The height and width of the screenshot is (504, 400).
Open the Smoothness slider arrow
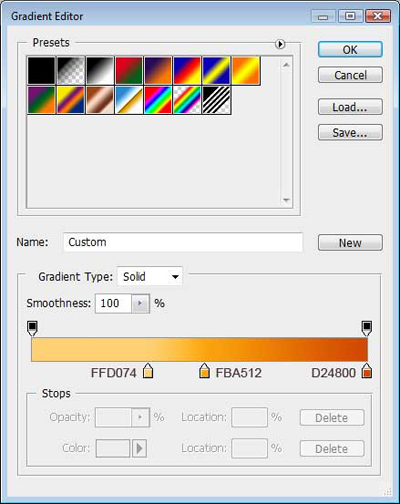point(140,303)
